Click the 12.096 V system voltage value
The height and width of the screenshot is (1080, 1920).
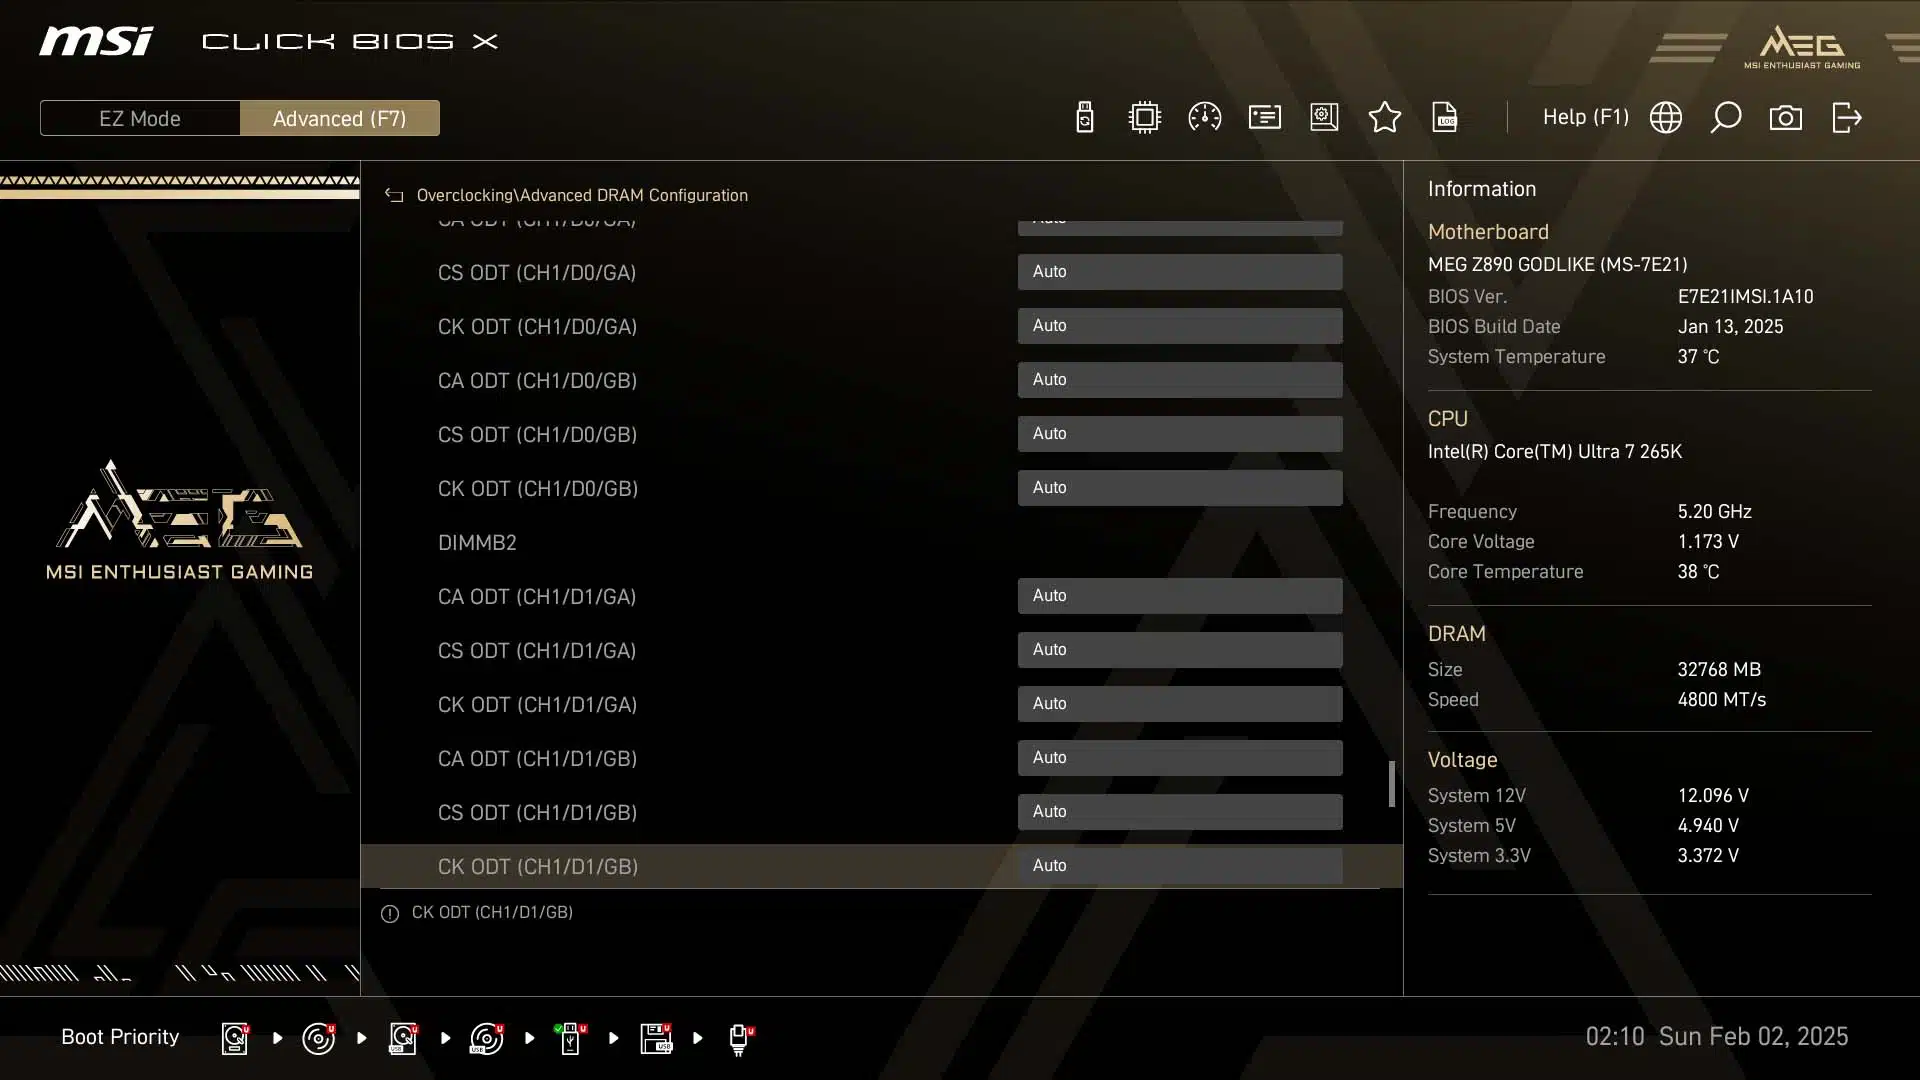click(x=1713, y=796)
